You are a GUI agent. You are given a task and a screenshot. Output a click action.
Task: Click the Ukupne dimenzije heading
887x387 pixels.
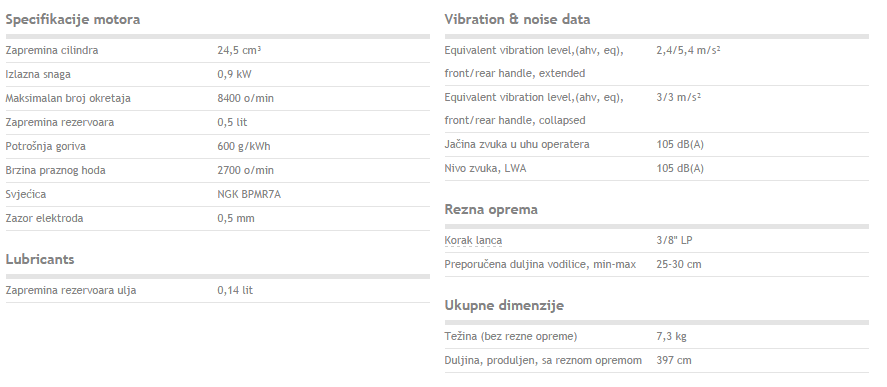504,306
